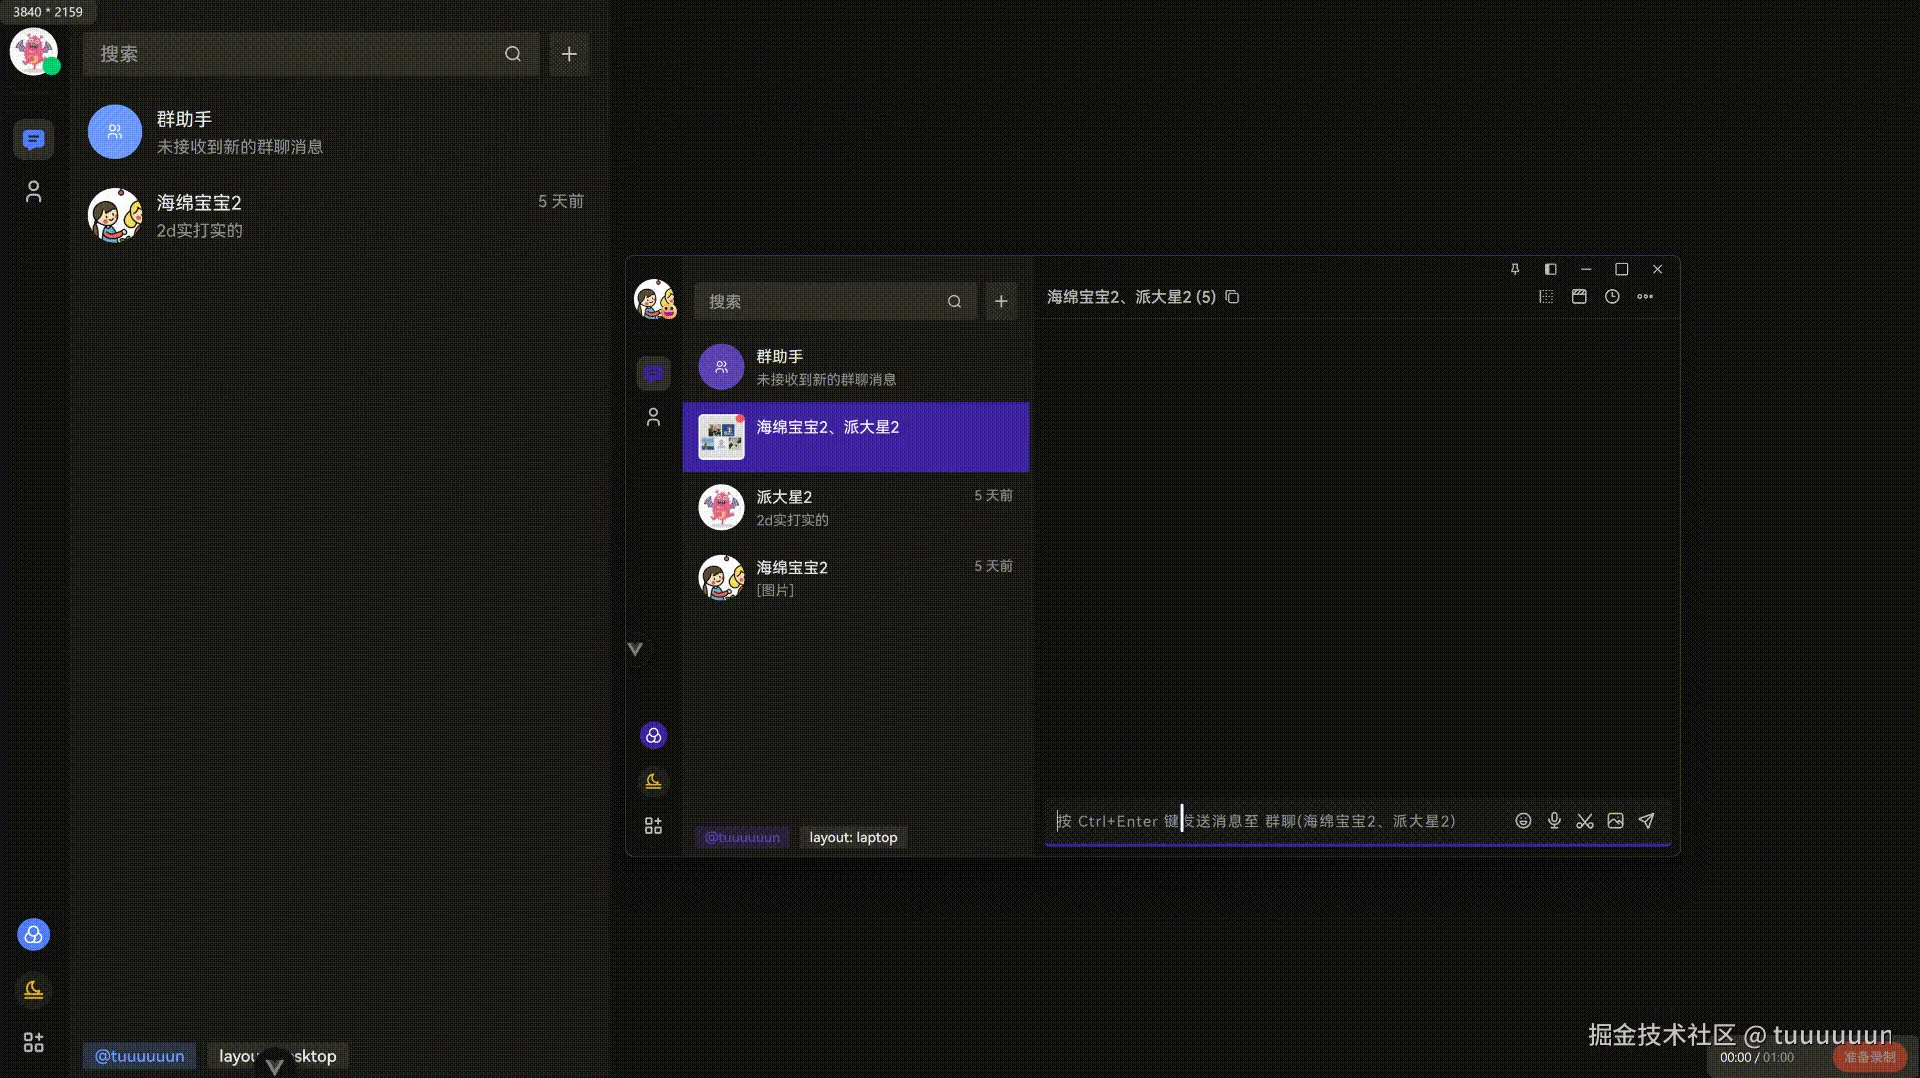The height and width of the screenshot is (1078, 1920).
Task: Take a screenshot using the scissors icon
Action: pyautogui.click(x=1584, y=820)
